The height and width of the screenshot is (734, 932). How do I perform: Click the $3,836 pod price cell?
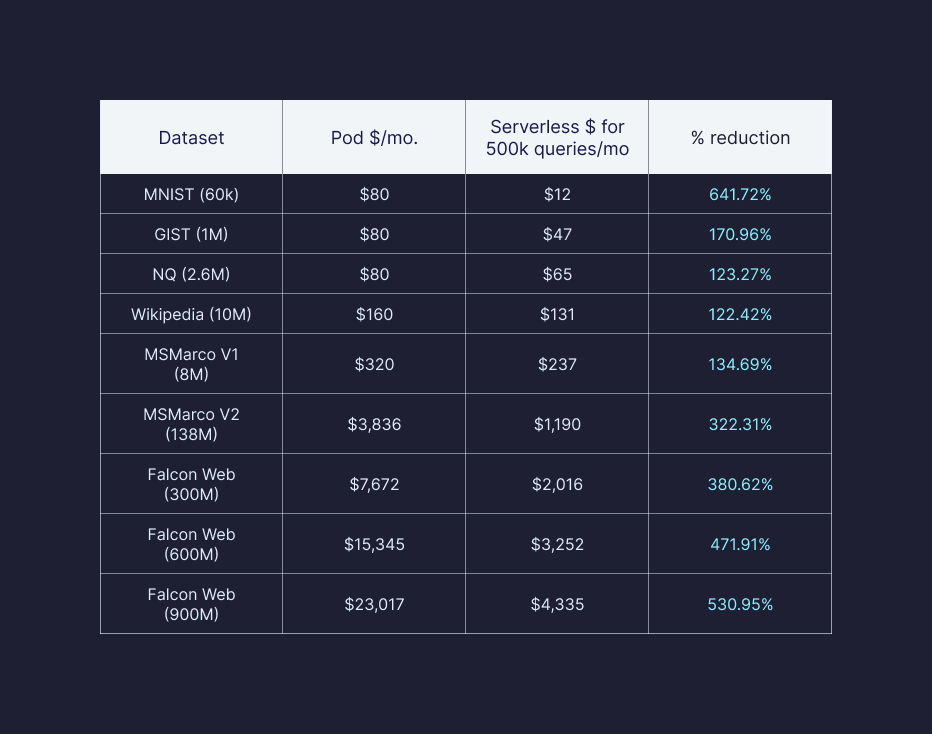coord(374,424)
